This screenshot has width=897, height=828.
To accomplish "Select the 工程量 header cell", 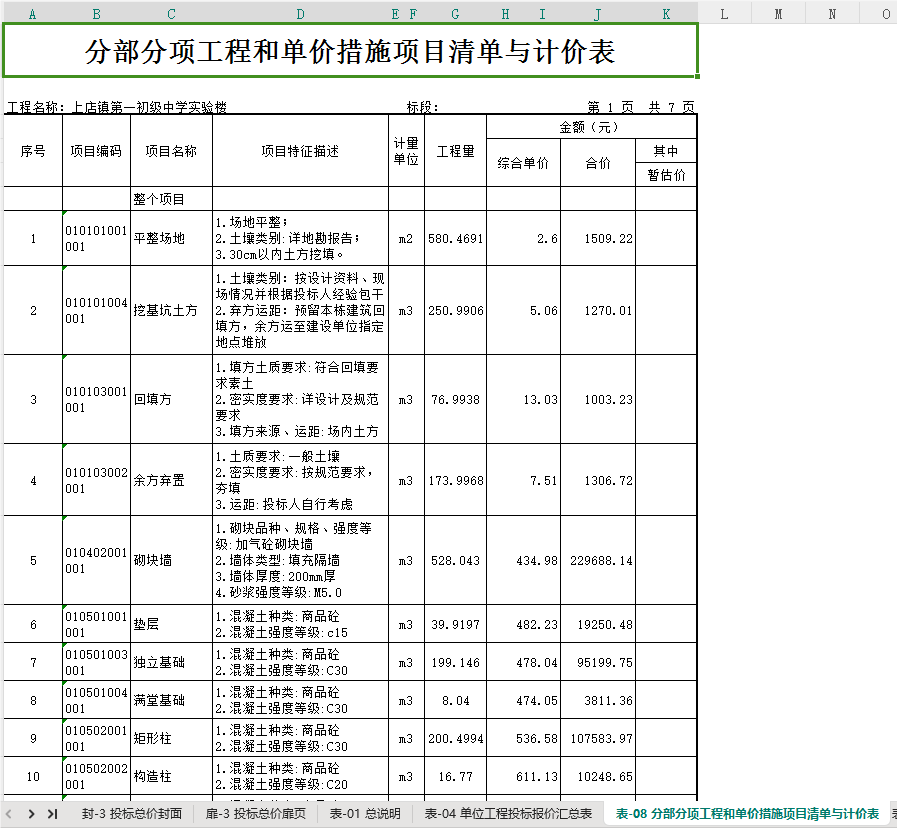I will tap(455, 151).
